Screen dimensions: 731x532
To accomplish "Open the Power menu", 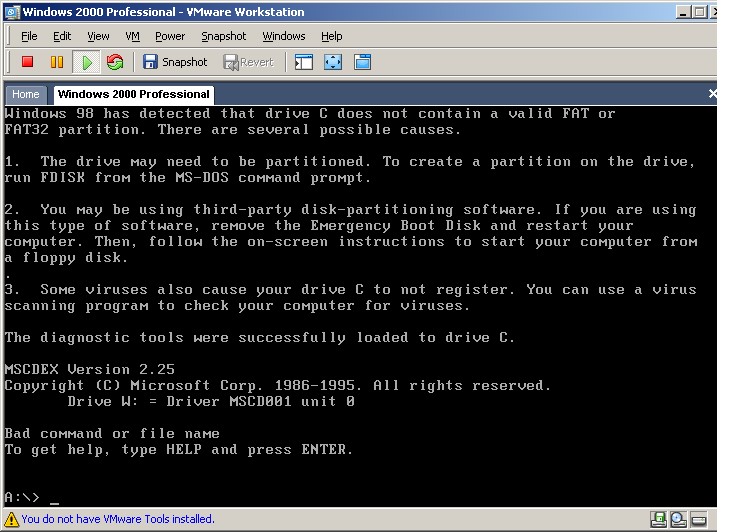I will click(170, 36).
